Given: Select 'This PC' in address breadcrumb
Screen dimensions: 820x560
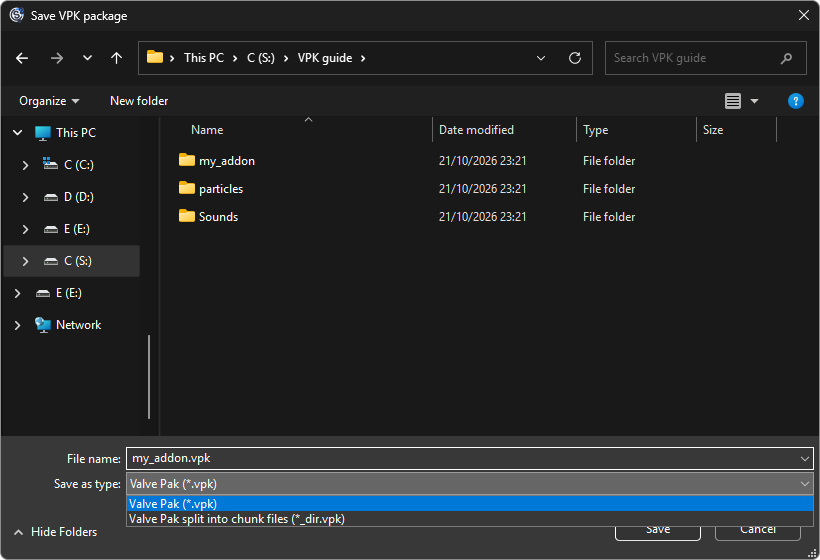Looking at the screenshot, I should point(203,58).
